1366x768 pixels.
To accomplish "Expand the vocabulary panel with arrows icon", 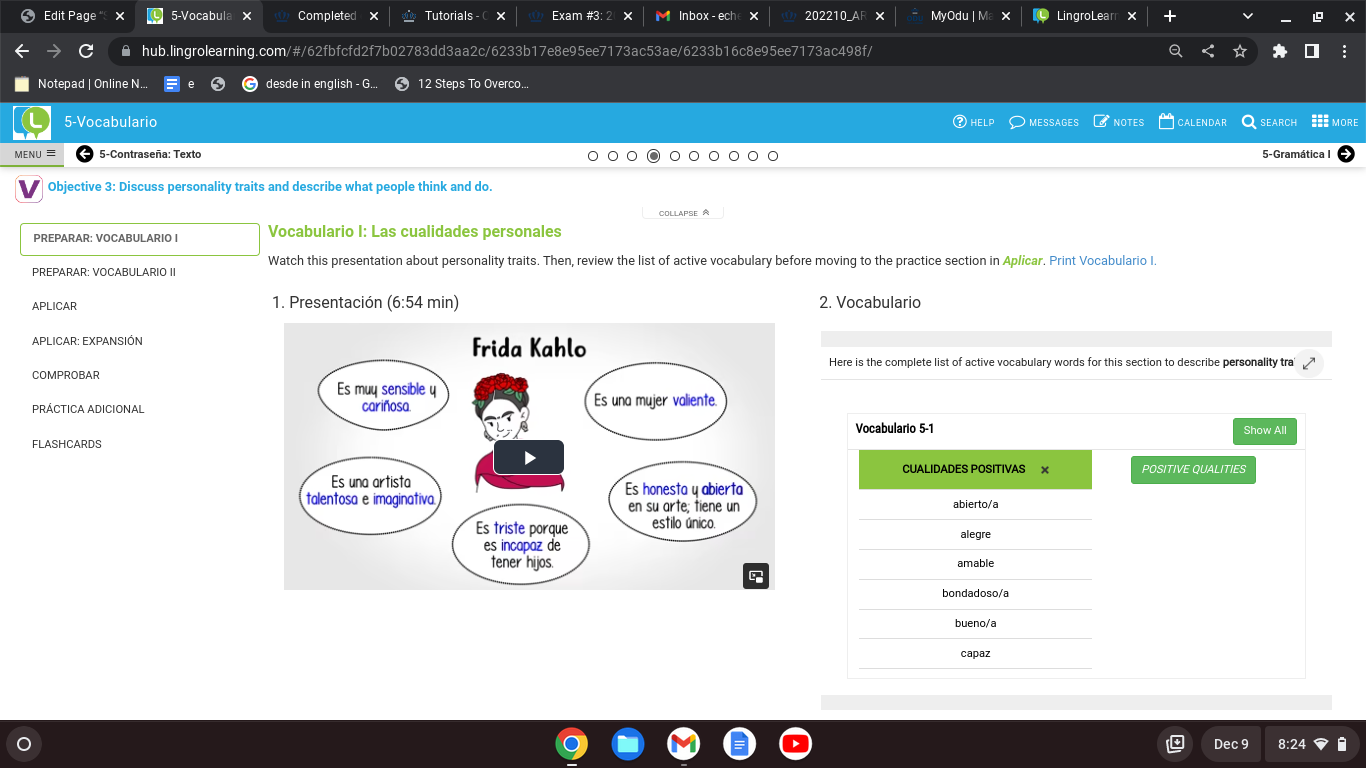I will coord(1309,363).
